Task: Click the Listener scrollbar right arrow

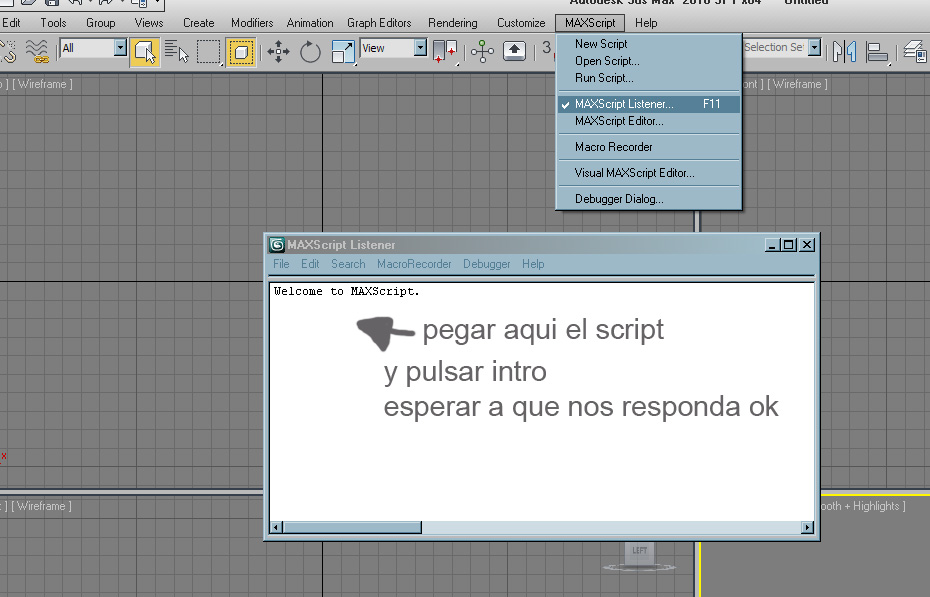Action: [x=807, y=527]
